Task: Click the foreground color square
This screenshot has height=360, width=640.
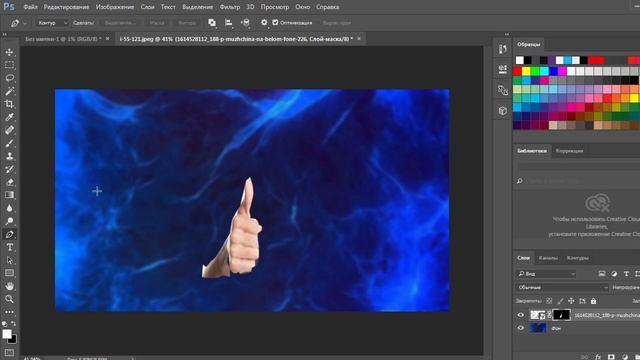Action: [x=7, y=334]
